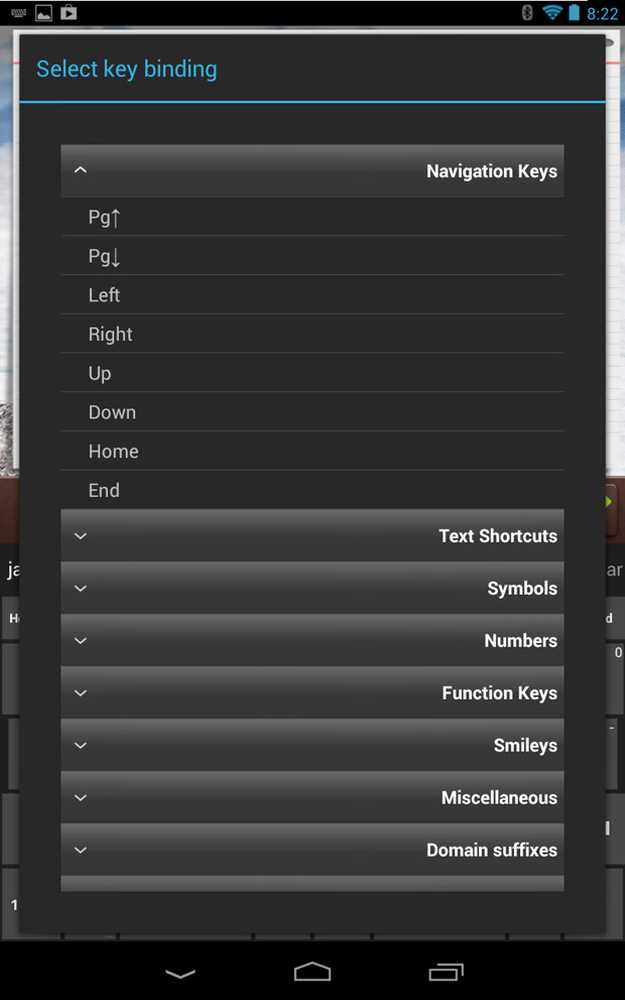The height and width of the screenshot is (1000, 625).
Task: Expand the Symbols section
Action: (x=312, y=587)
